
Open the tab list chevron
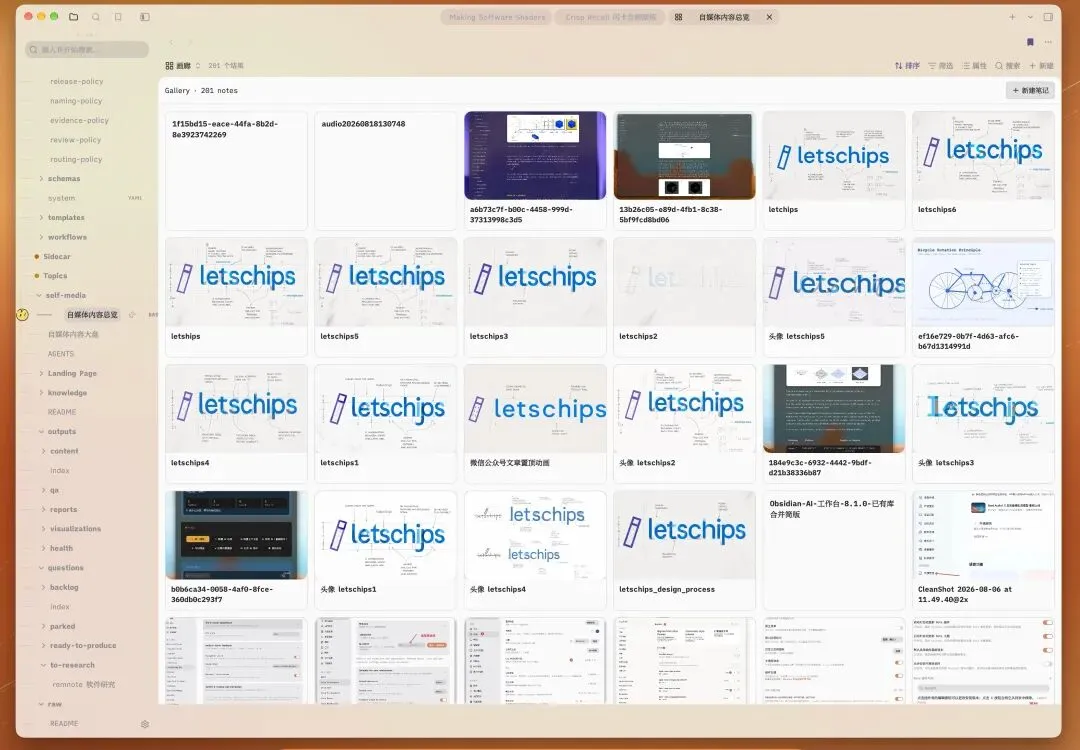[1030, 17]
